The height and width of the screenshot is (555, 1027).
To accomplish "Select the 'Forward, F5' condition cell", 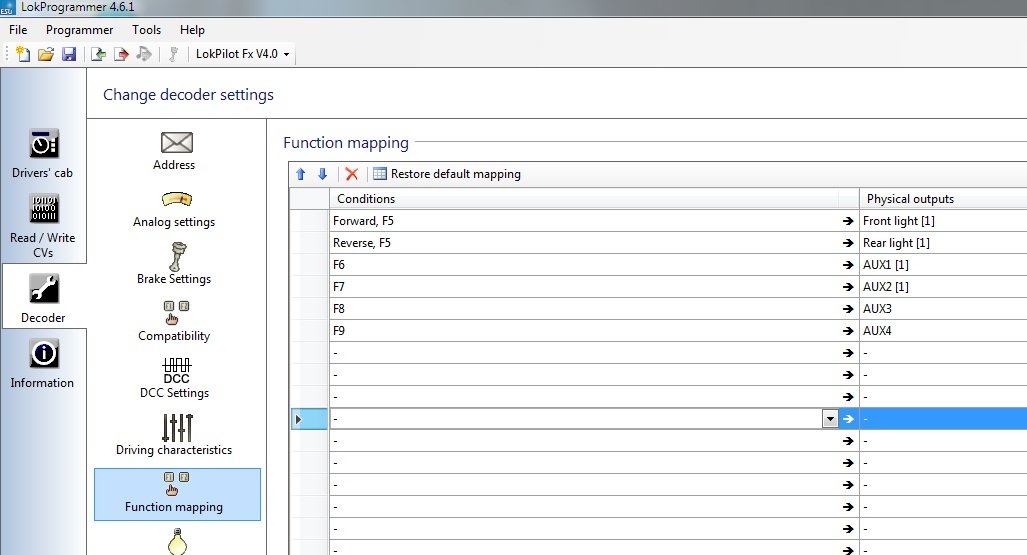I will point(584,221).
